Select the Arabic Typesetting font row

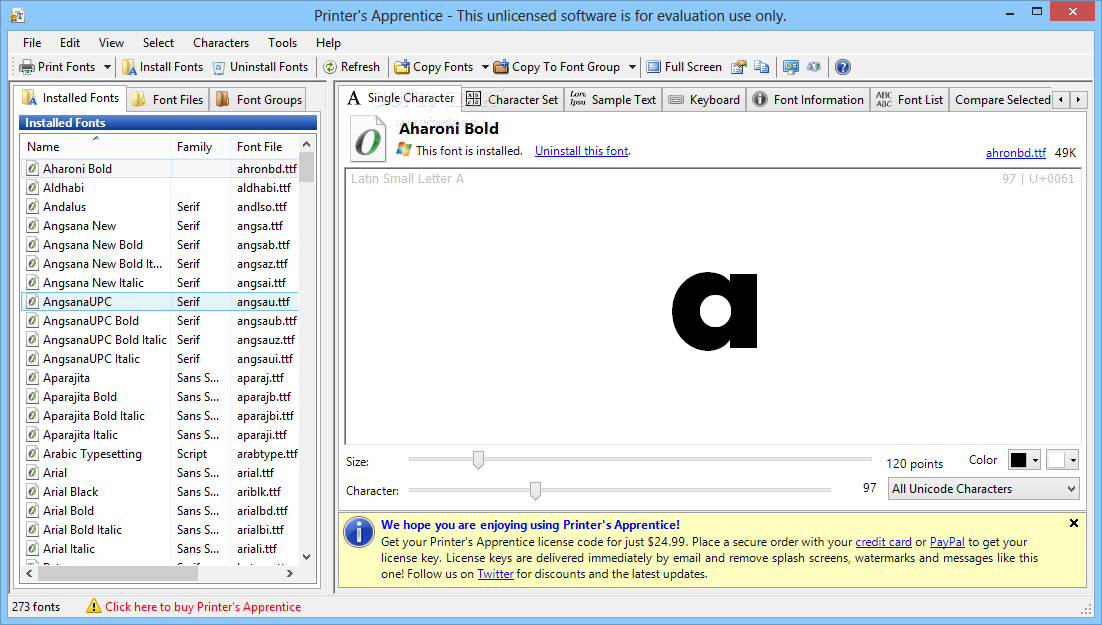click(160, 453)
